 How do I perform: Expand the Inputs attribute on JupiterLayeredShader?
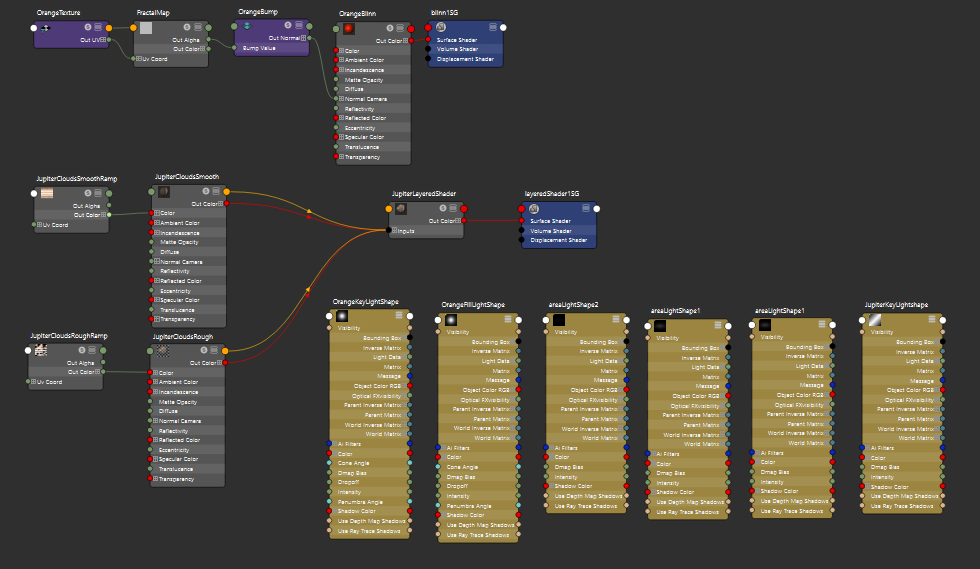coord(396,231)
